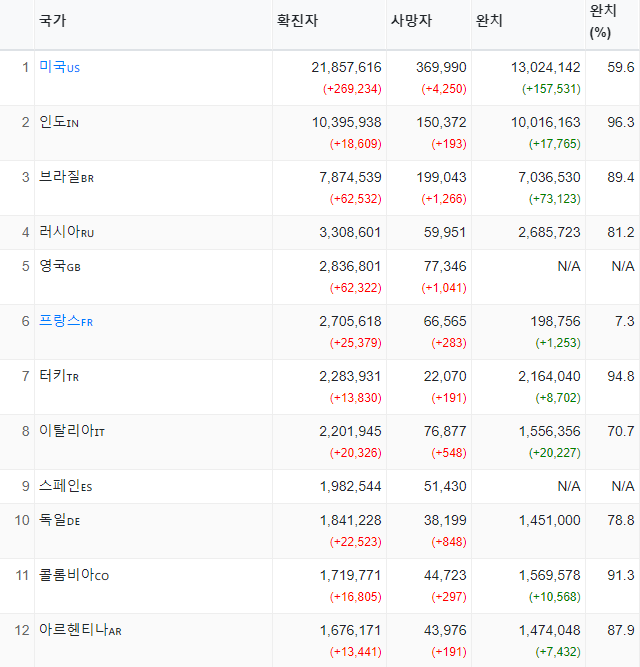Click the 국가 column header
This screenshot has width=640, height=667.
tap(53, 20)
